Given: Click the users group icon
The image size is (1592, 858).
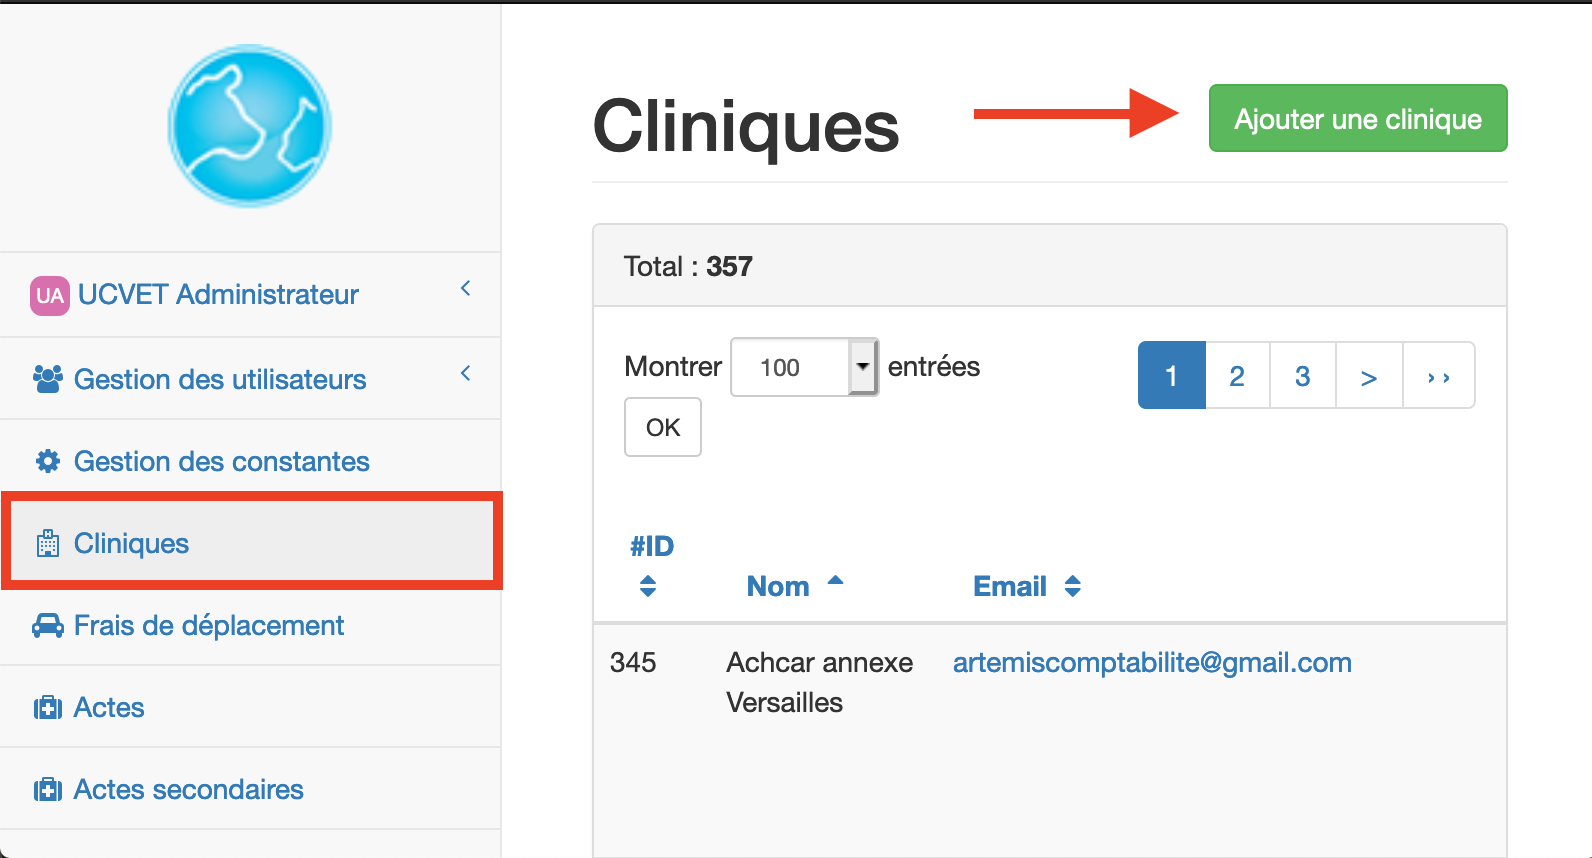Looking at the screenshot, I should pos(48,379).
